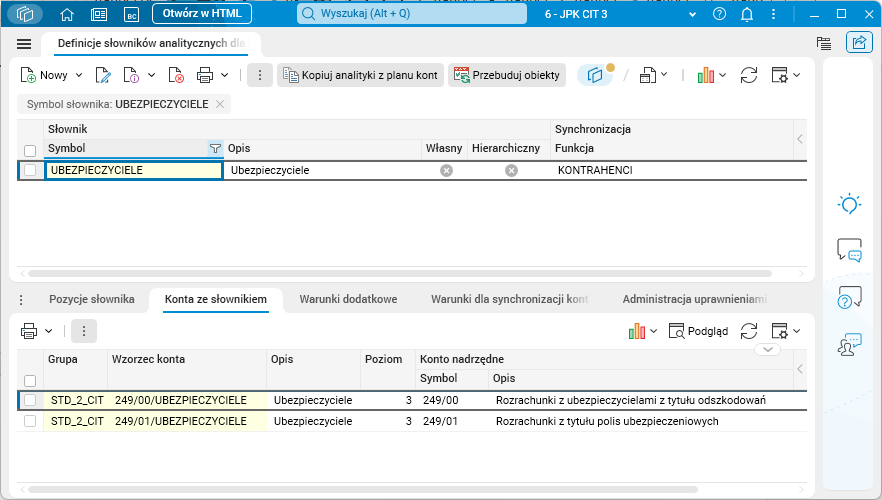
Task: Select the Konta ze słownikiem tab
Action: [x=215, y=299]
